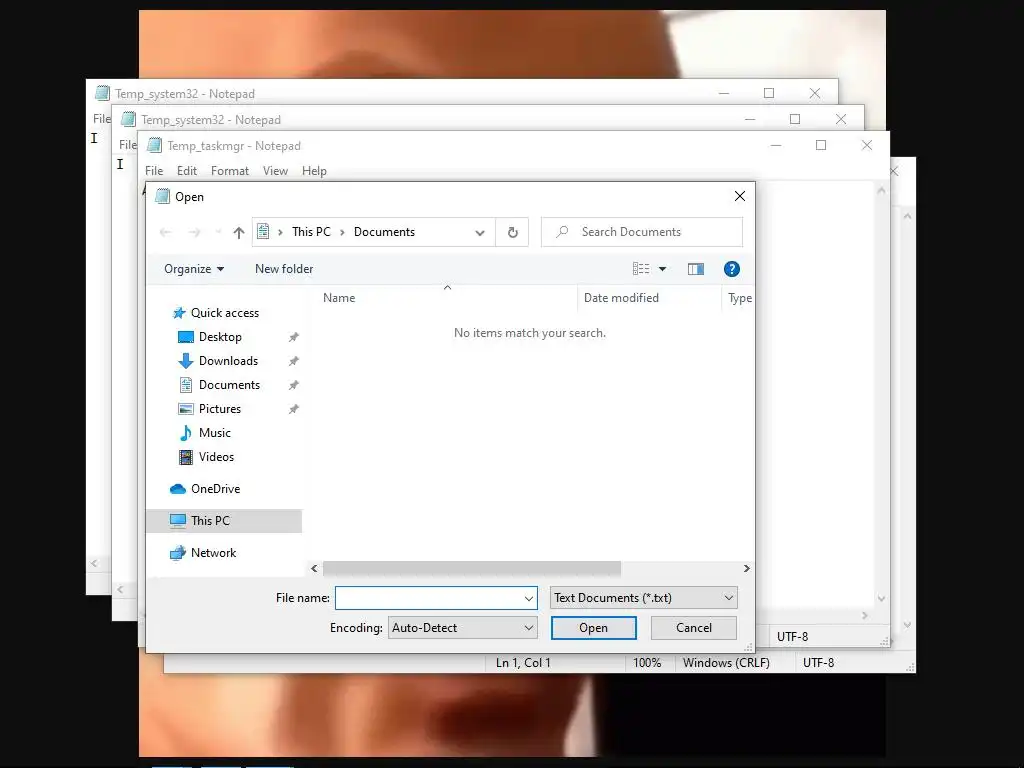Image resolution: width=1024 pixels, height=768 pixels.
Task: Open File menu of rearmost Temp_system32 Notepad
Action: point(101,119)
